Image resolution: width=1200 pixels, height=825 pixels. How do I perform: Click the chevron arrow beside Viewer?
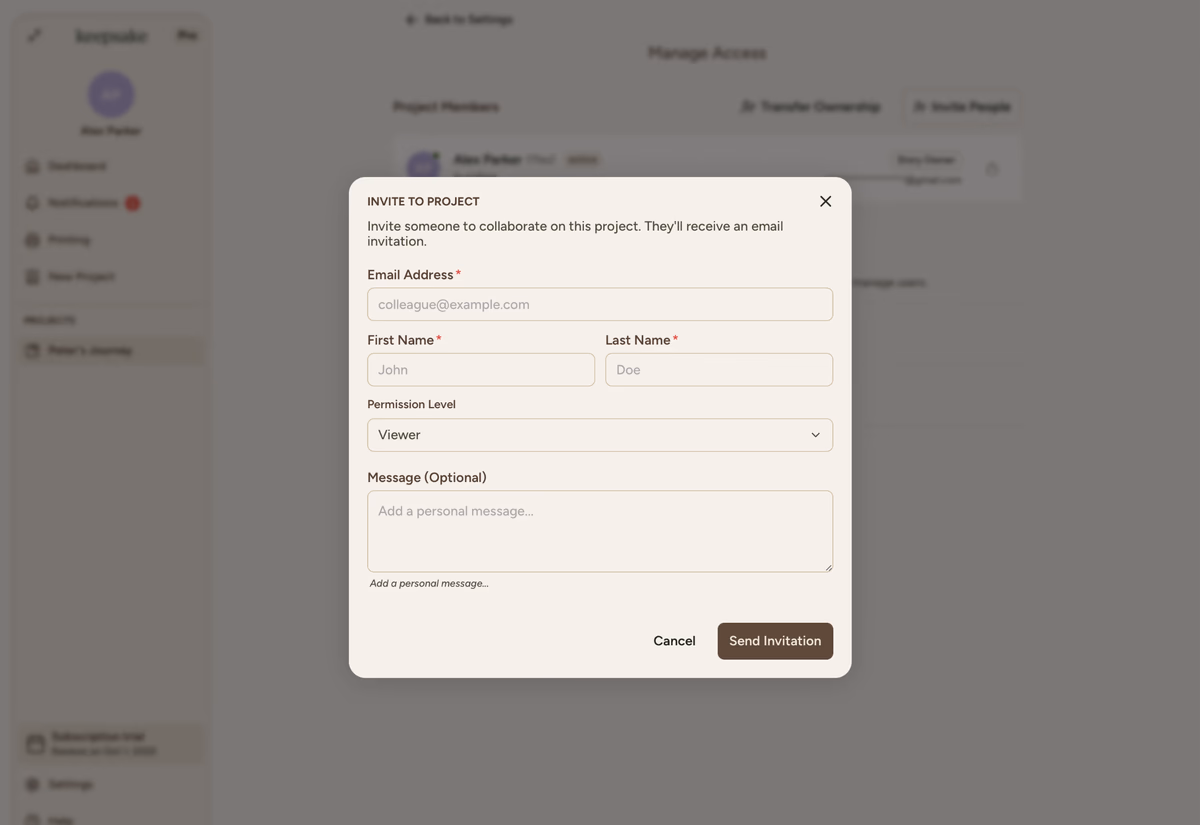pyautogui.click(x=815, y=435)
